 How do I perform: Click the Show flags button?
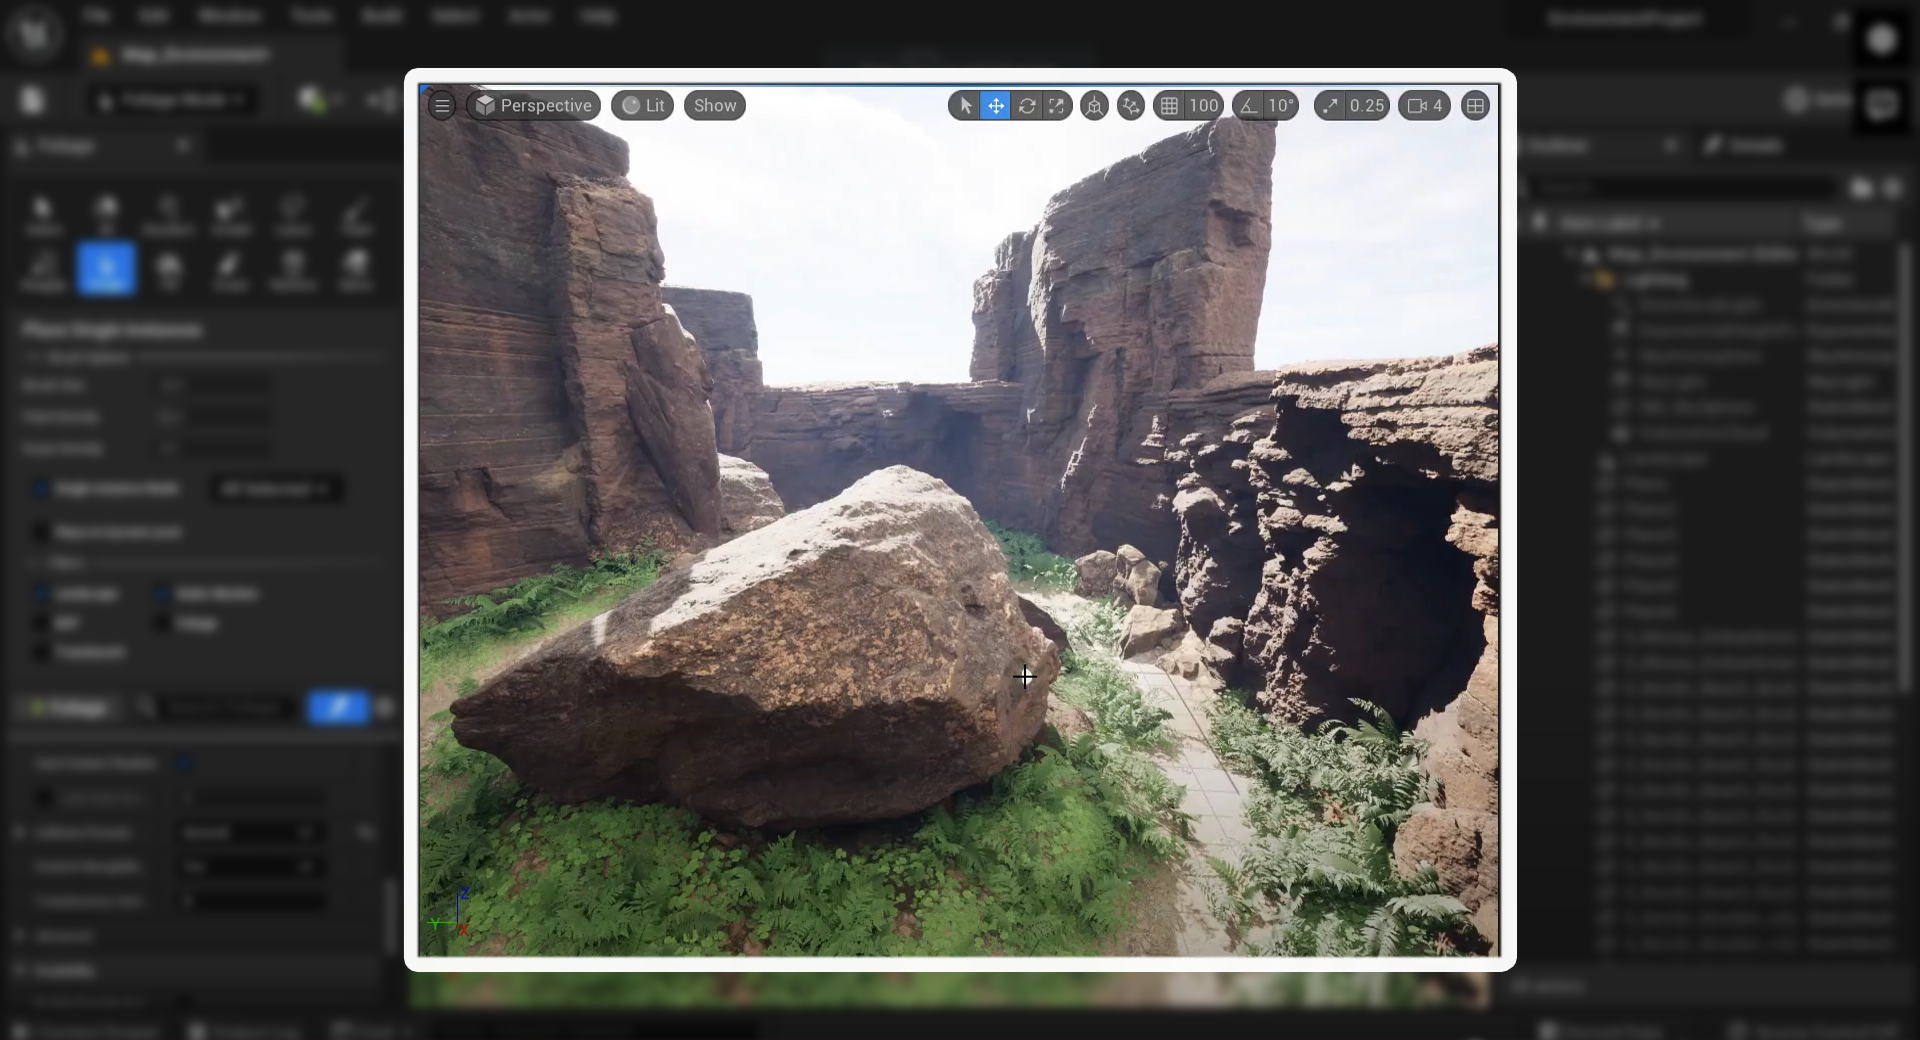pyautogui.click(x=715, y=106)
